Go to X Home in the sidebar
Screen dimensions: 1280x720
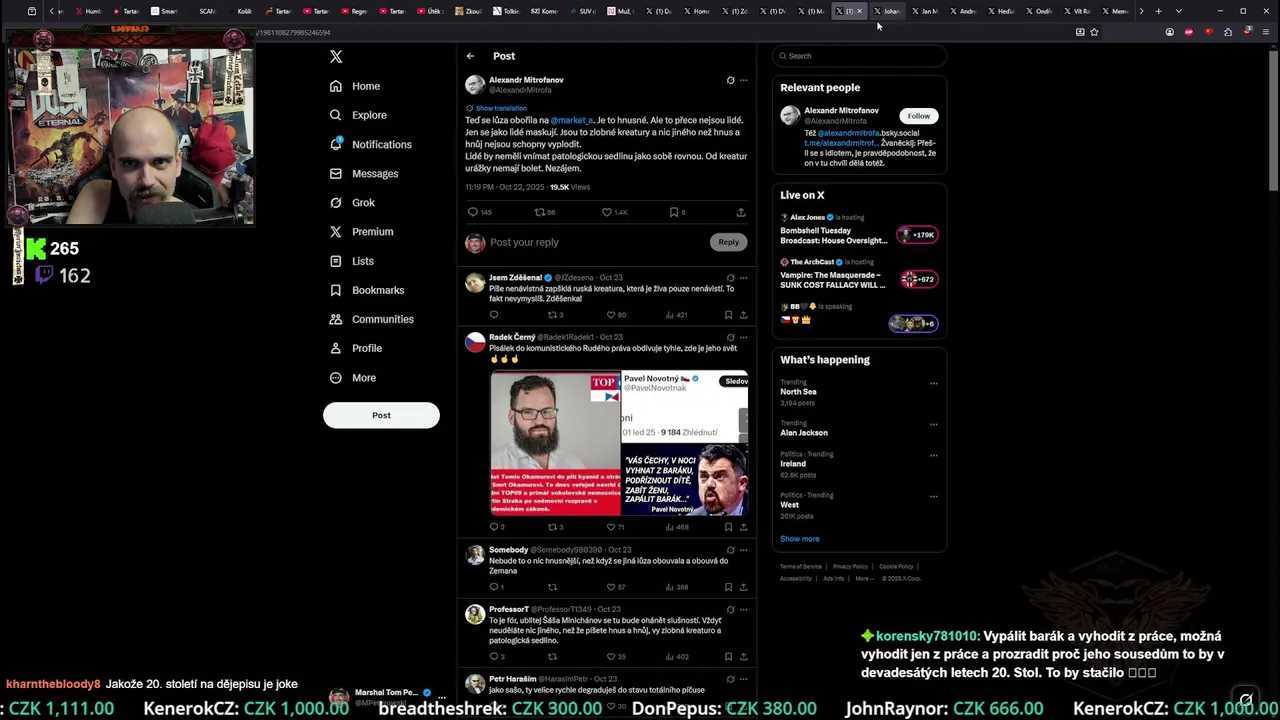coord(355,86)
